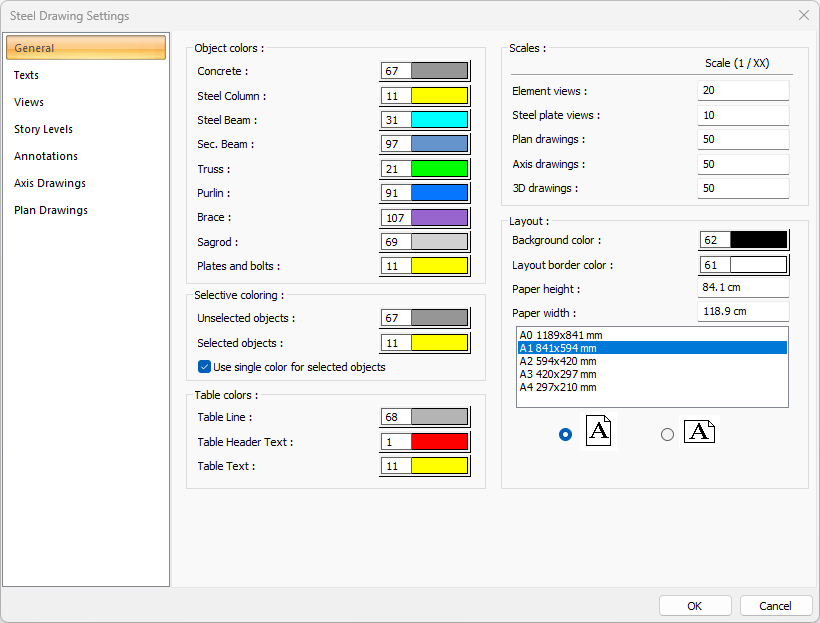This screenshot has width=820, height=623.
Task: Select the landscape page orientation icon
Action: click(699, 432)
